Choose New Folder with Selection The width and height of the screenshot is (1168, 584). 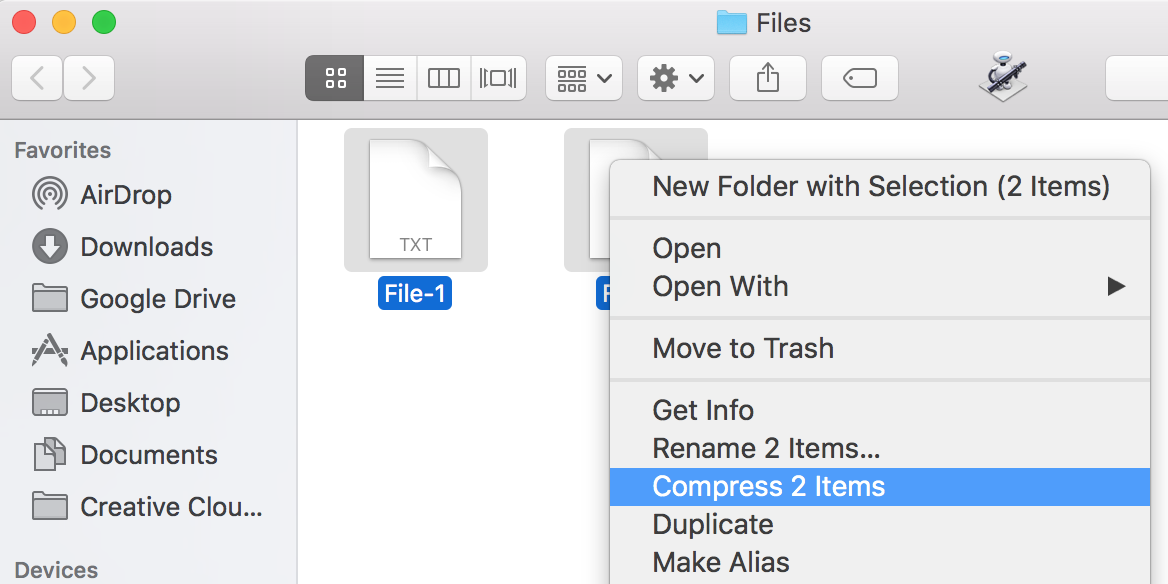point(880,187)
